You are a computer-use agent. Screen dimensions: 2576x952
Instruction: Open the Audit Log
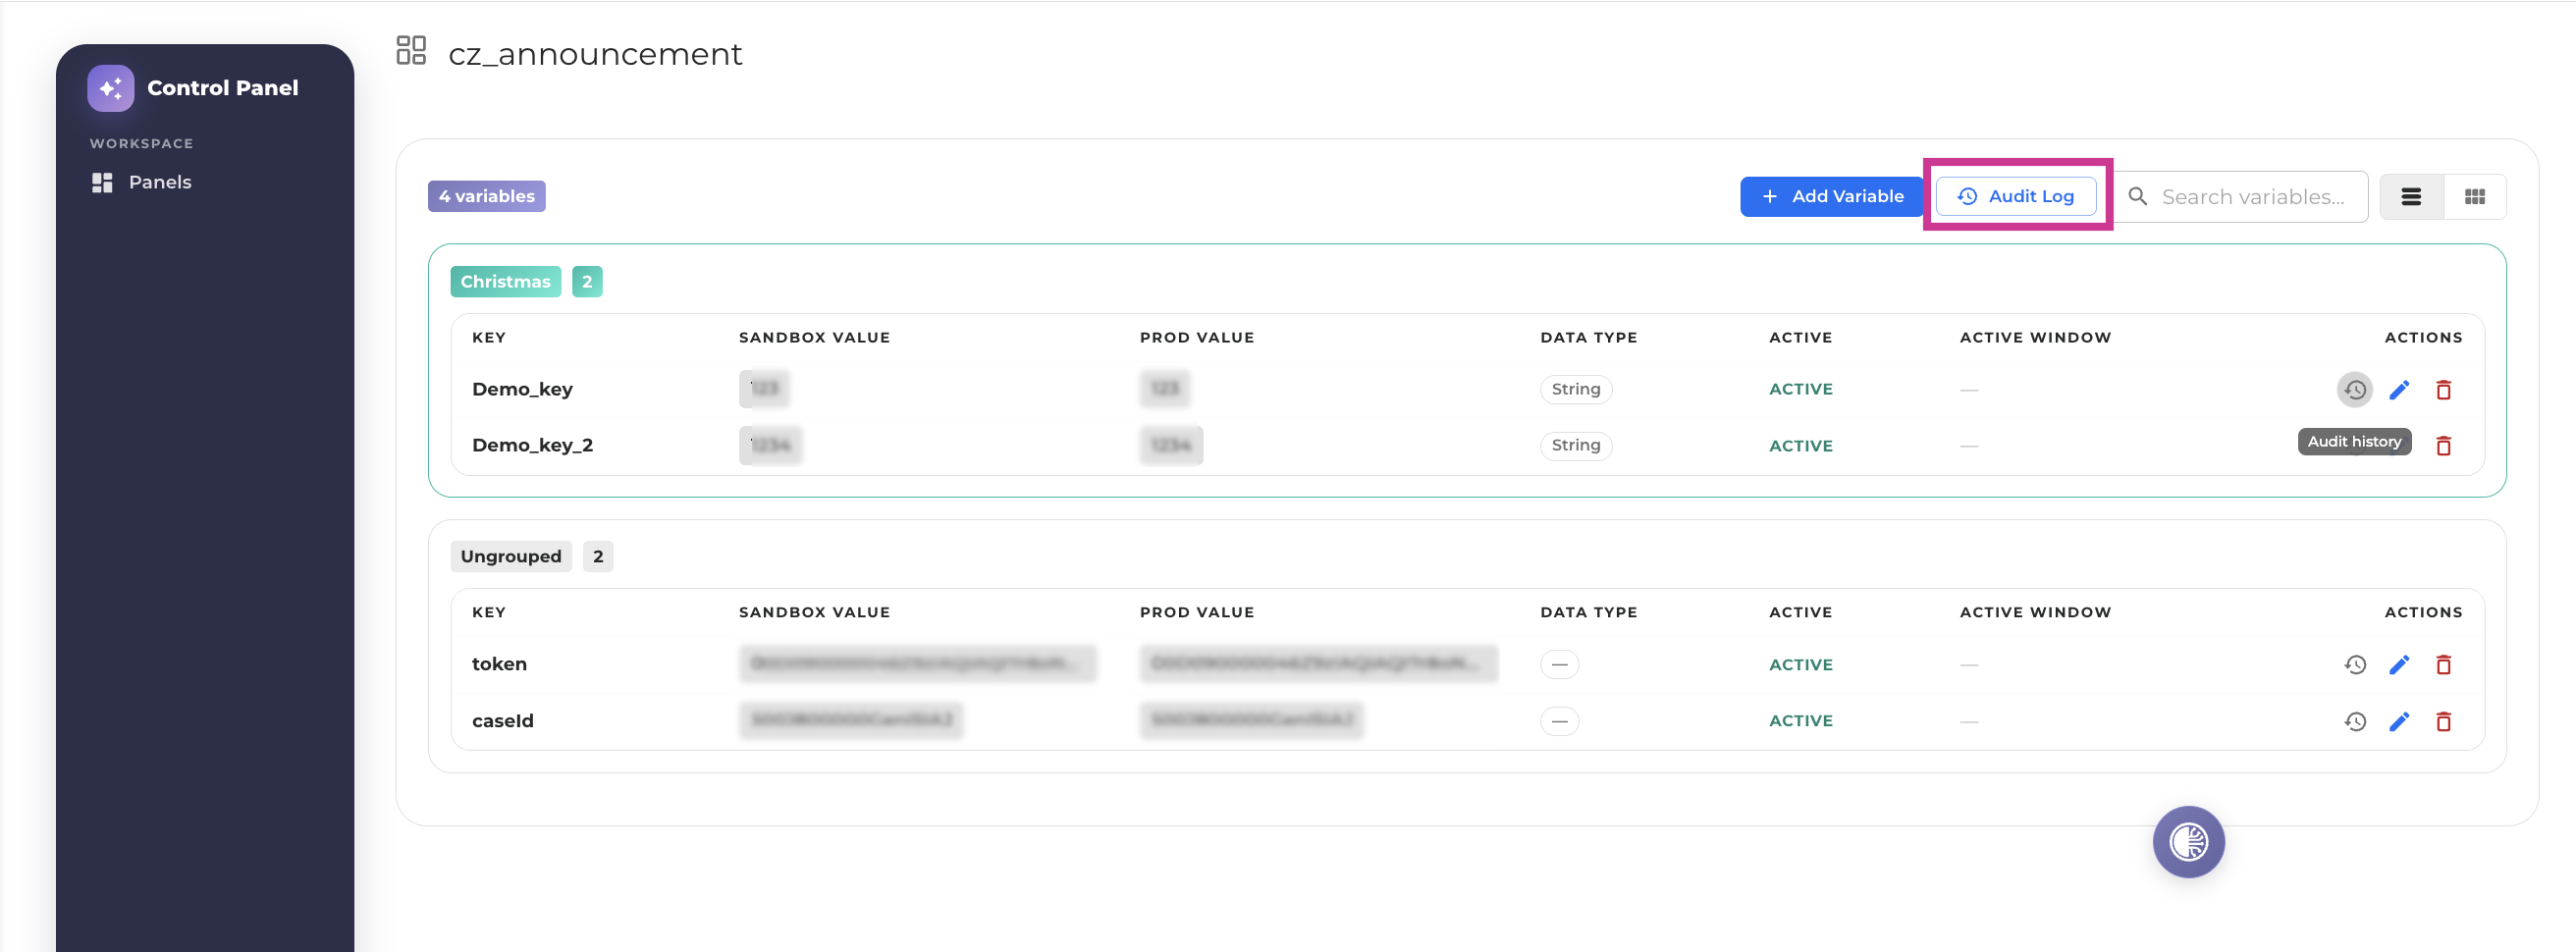[2016, 196]
